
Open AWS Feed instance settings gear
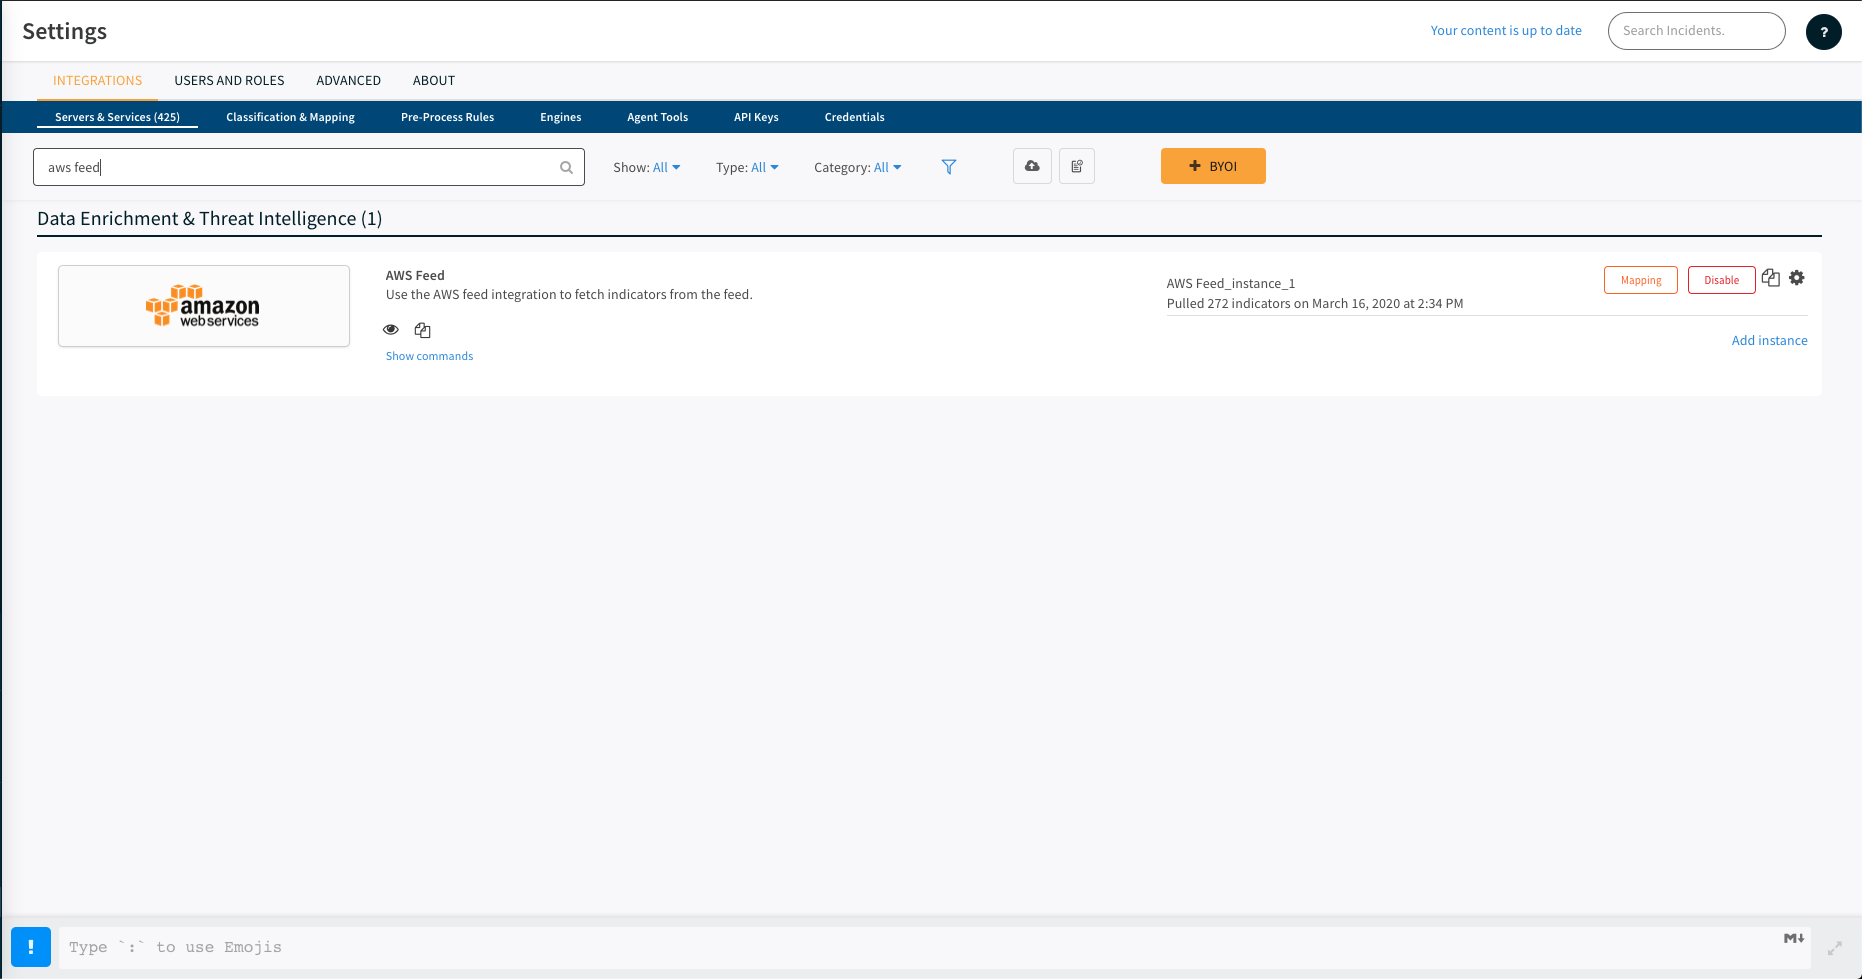(x=1797, y=278)
